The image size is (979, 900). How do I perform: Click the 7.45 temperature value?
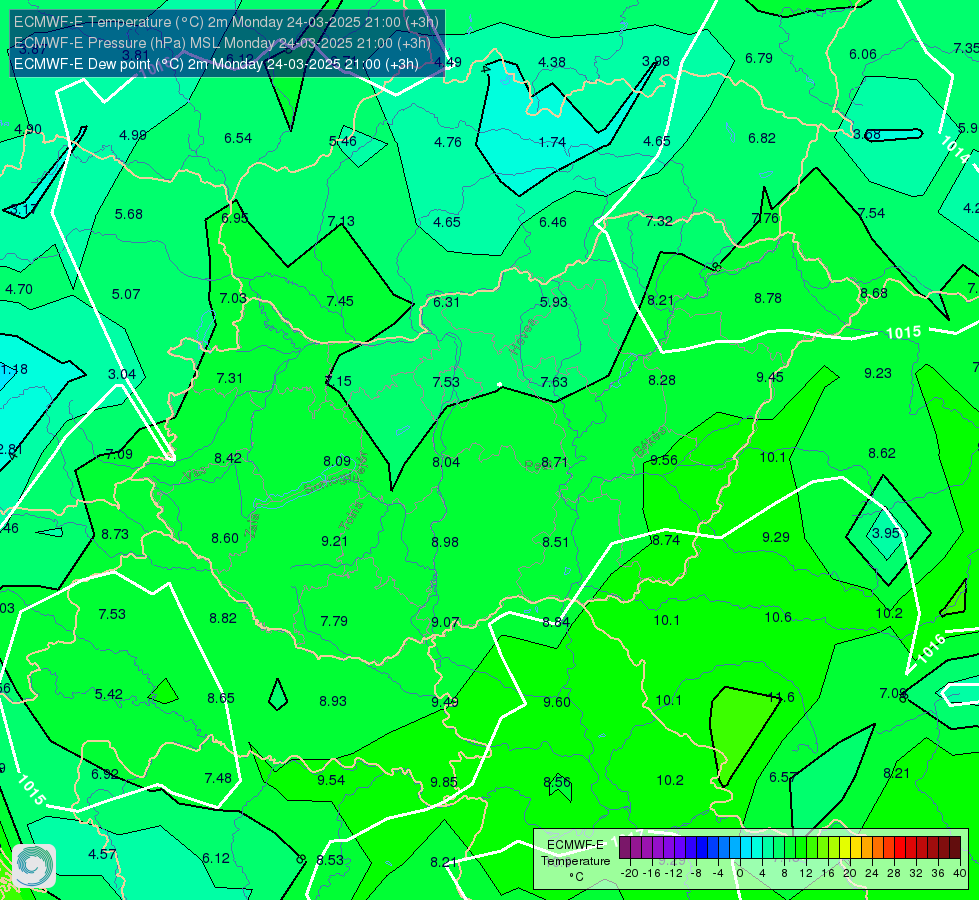(x=340, y=301)
